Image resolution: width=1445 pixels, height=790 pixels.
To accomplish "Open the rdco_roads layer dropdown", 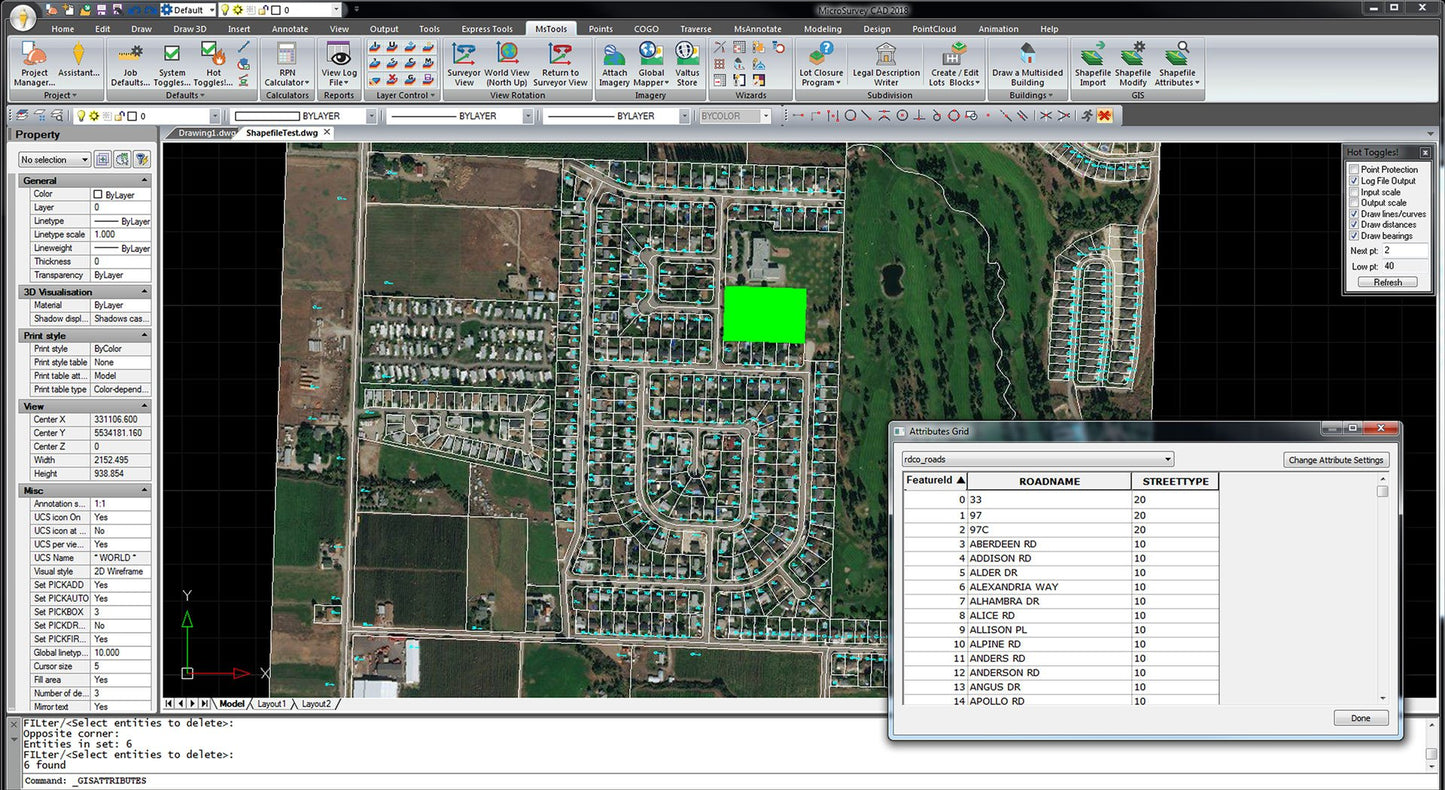I will click(1167, 459).
